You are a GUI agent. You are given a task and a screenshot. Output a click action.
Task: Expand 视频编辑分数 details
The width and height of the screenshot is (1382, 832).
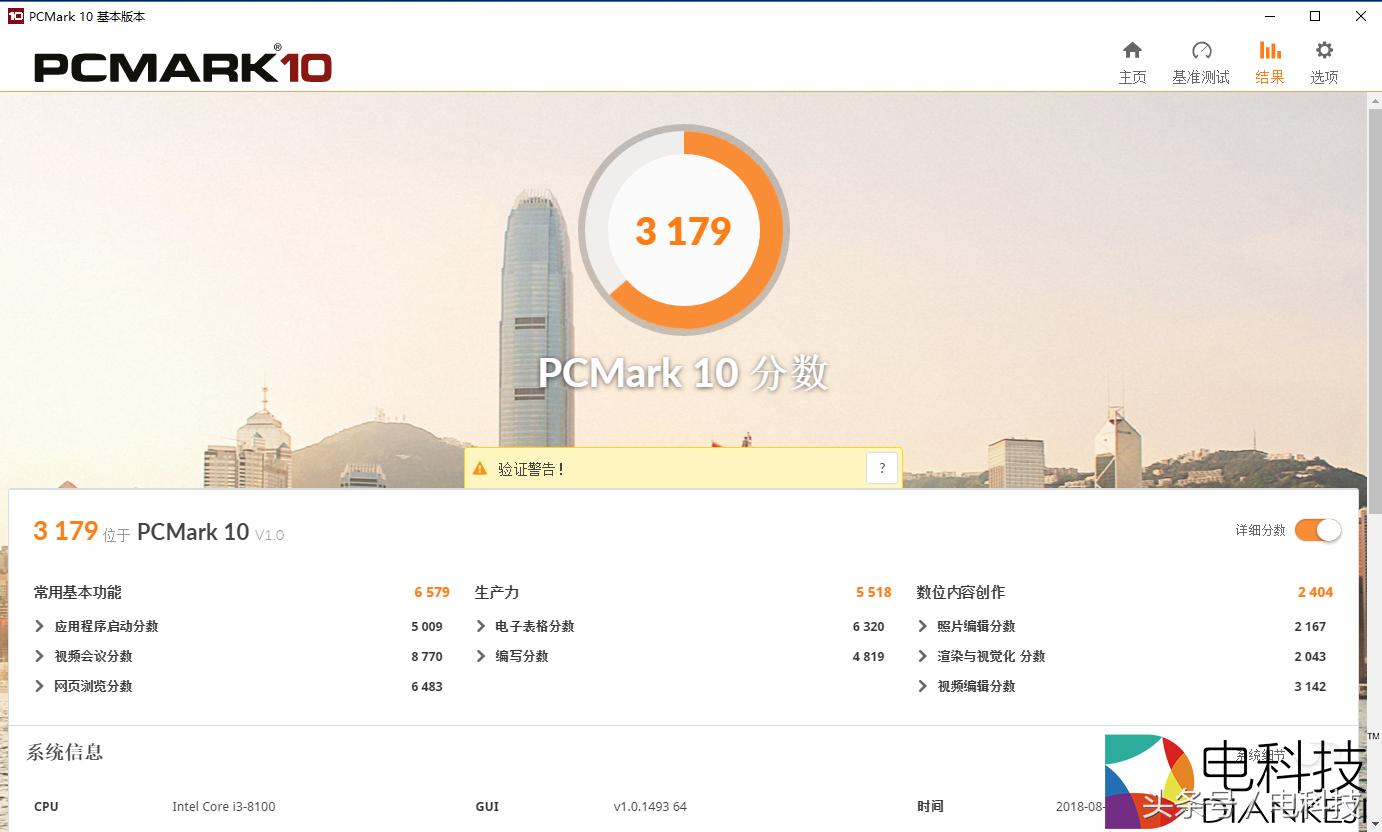(923, 686)
